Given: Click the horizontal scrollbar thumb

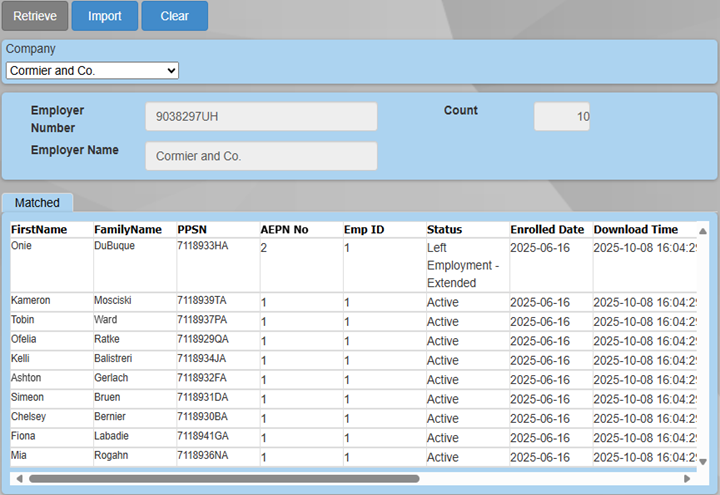Looking at the screenshot, I should tap(300, 479).
